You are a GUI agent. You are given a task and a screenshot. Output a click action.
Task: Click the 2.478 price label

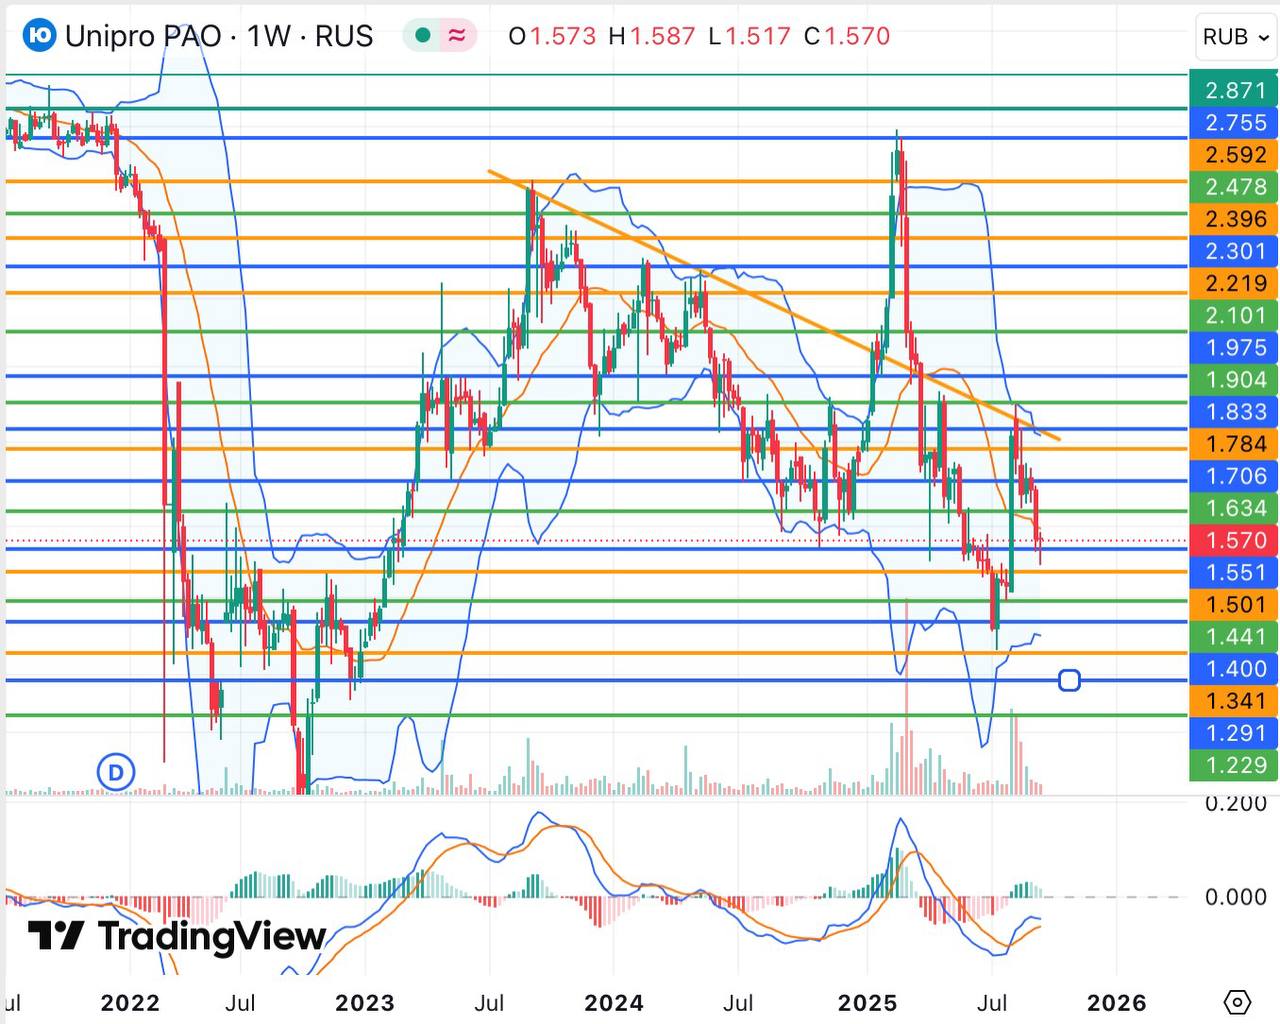point(1234,186)
